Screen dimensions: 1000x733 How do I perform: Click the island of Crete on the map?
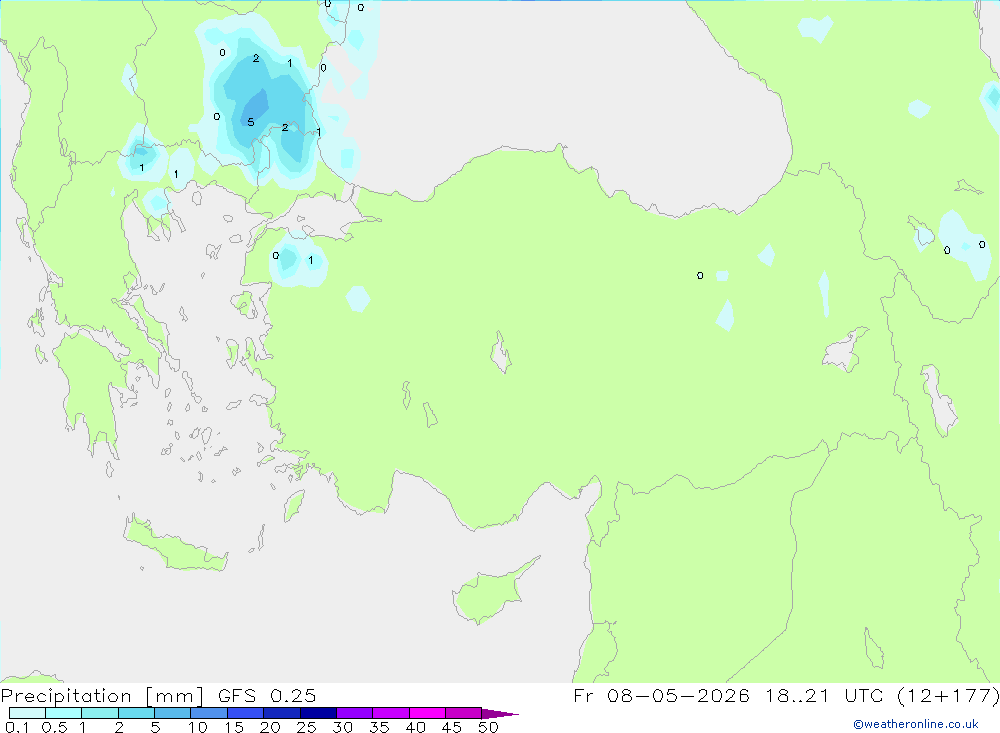click(175, 544)
